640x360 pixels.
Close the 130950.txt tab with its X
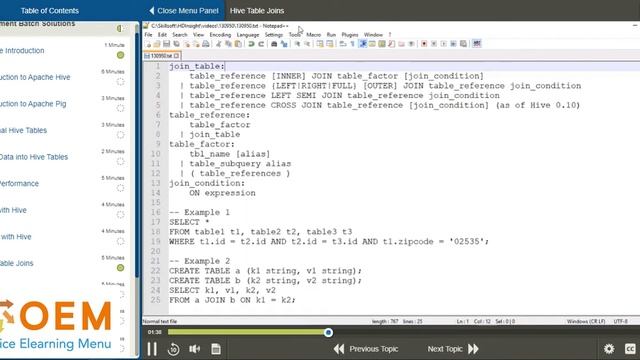pyautogui.click(x=176, y=56)
